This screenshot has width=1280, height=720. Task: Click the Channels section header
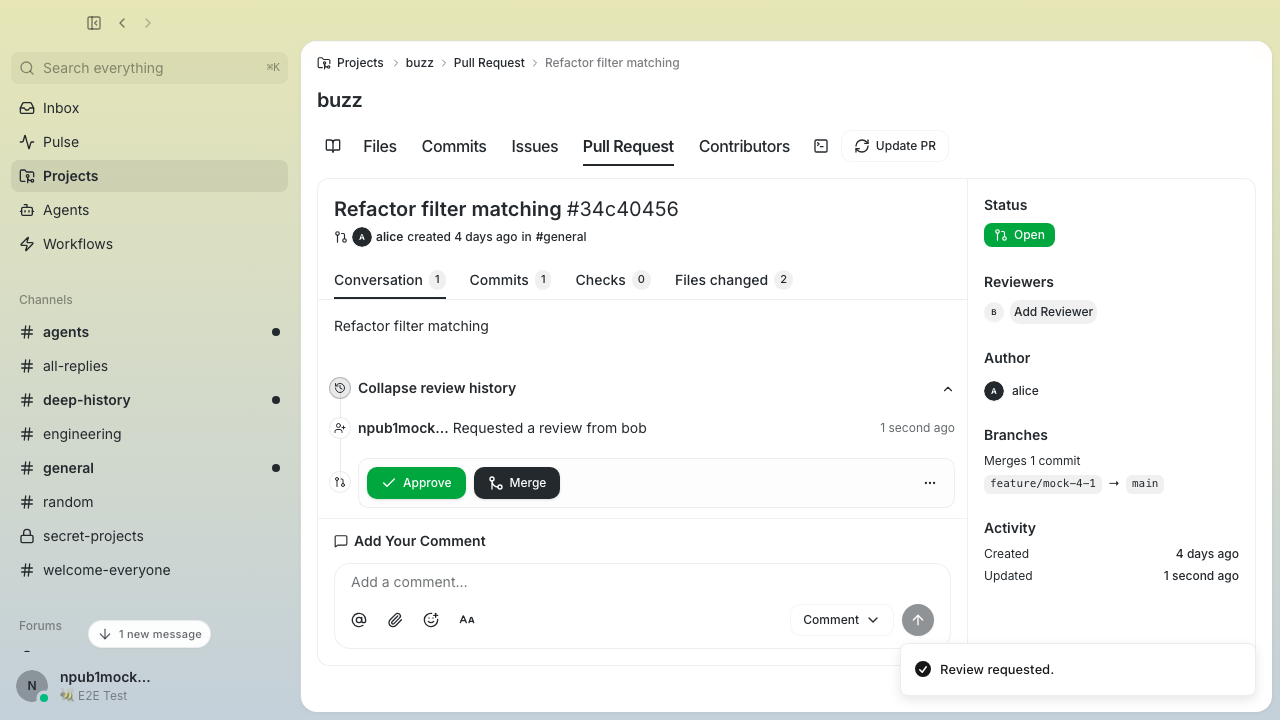[x=46, y=300]
